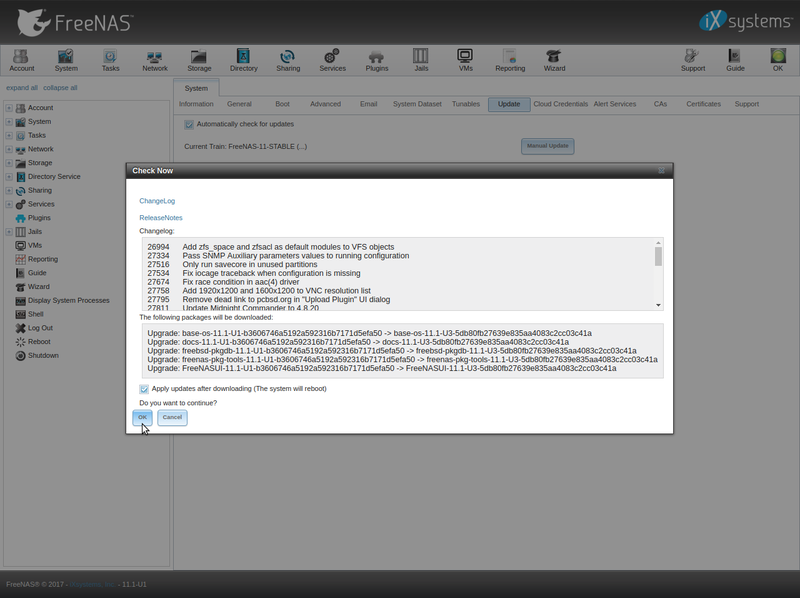Launch the Wizard from toolbar

(x=554, y=60)
